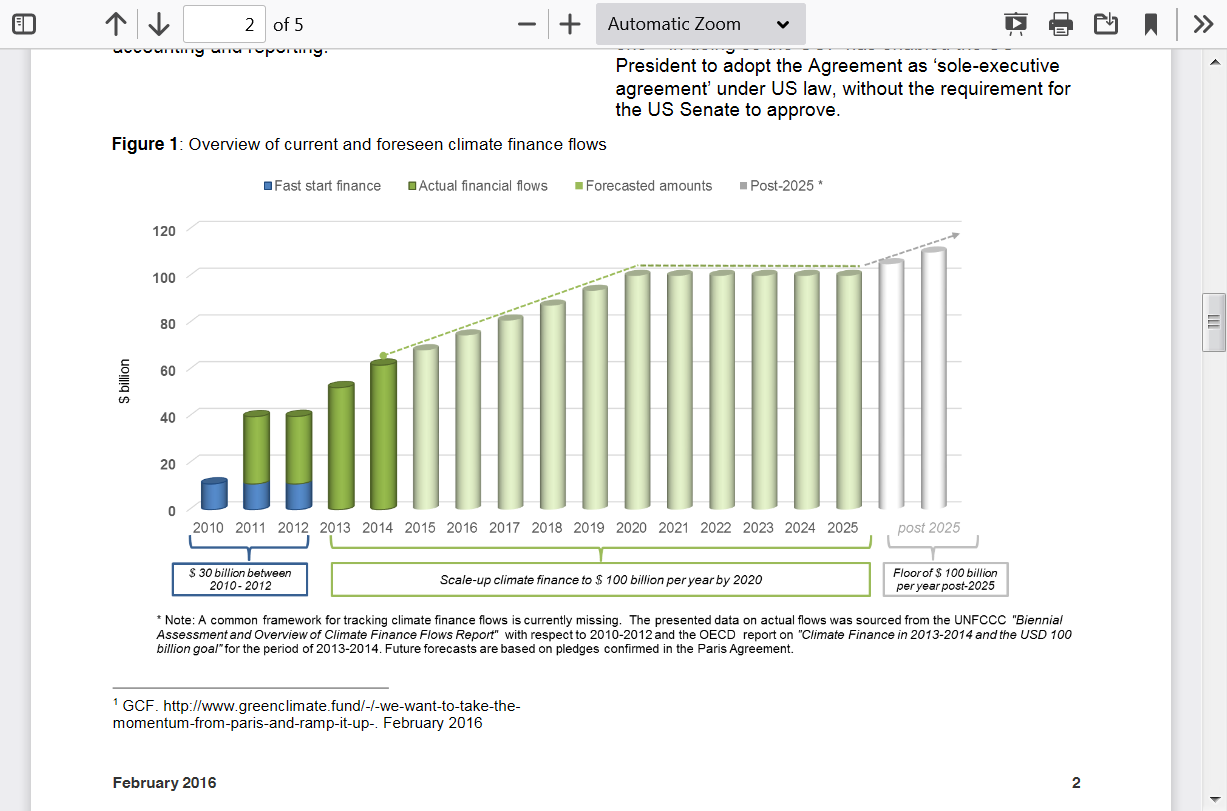Click the vertical scrollbar thumb
Viewport: 1227px width, 811px height.
(x=1214, y=322)
